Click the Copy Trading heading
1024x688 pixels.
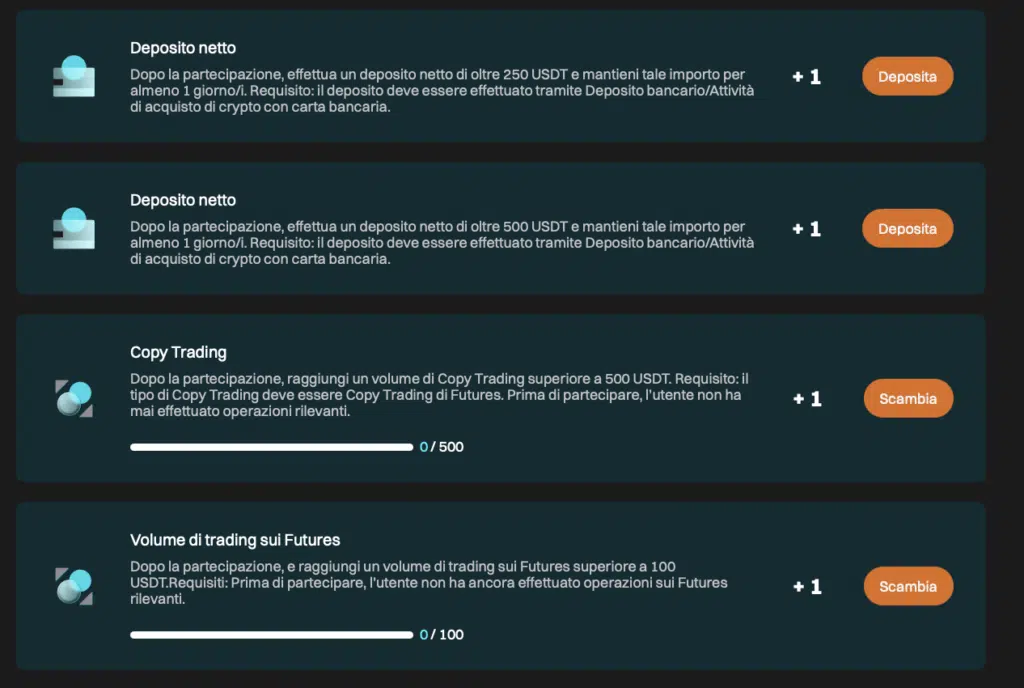point(178,352)
